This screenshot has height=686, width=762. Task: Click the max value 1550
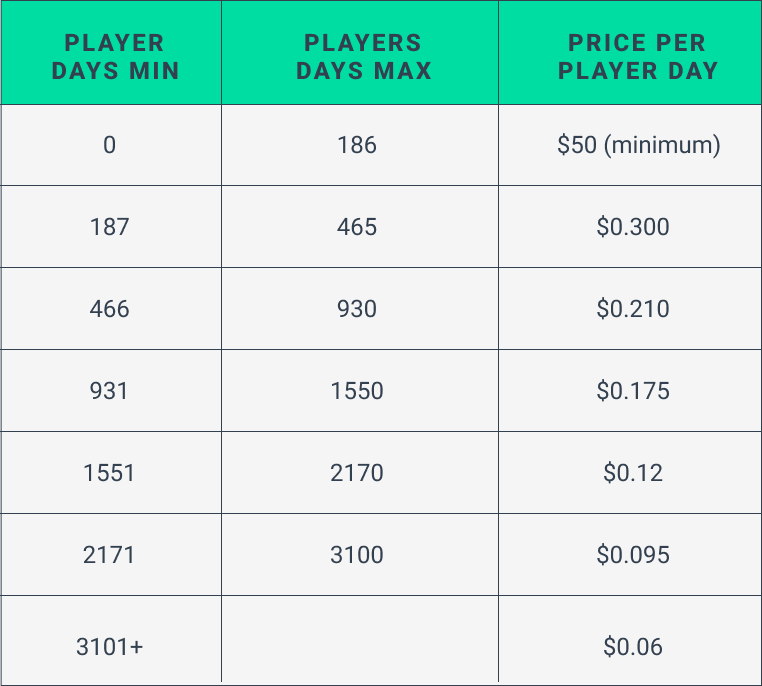click(360, 391)
